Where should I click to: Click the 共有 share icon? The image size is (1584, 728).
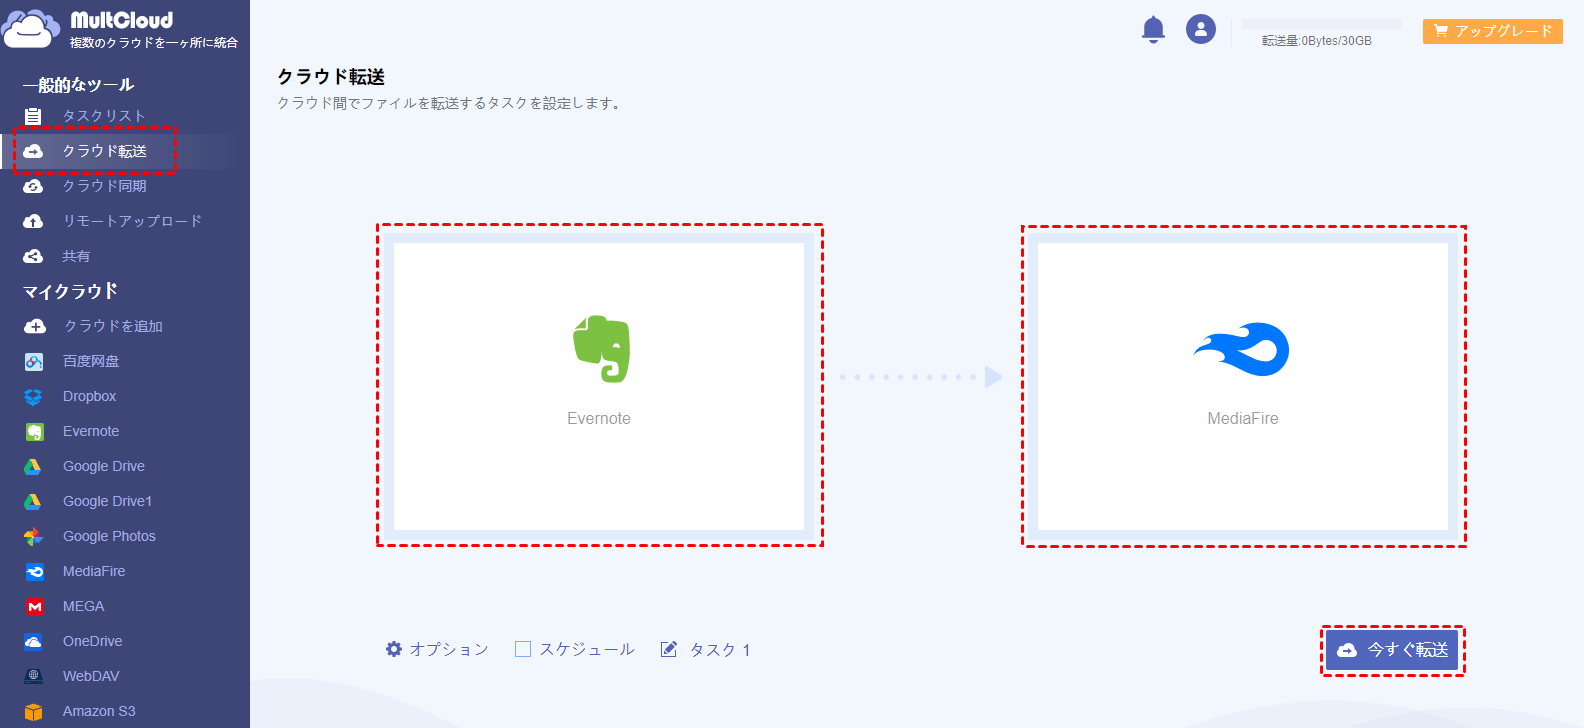coord(33,256)
